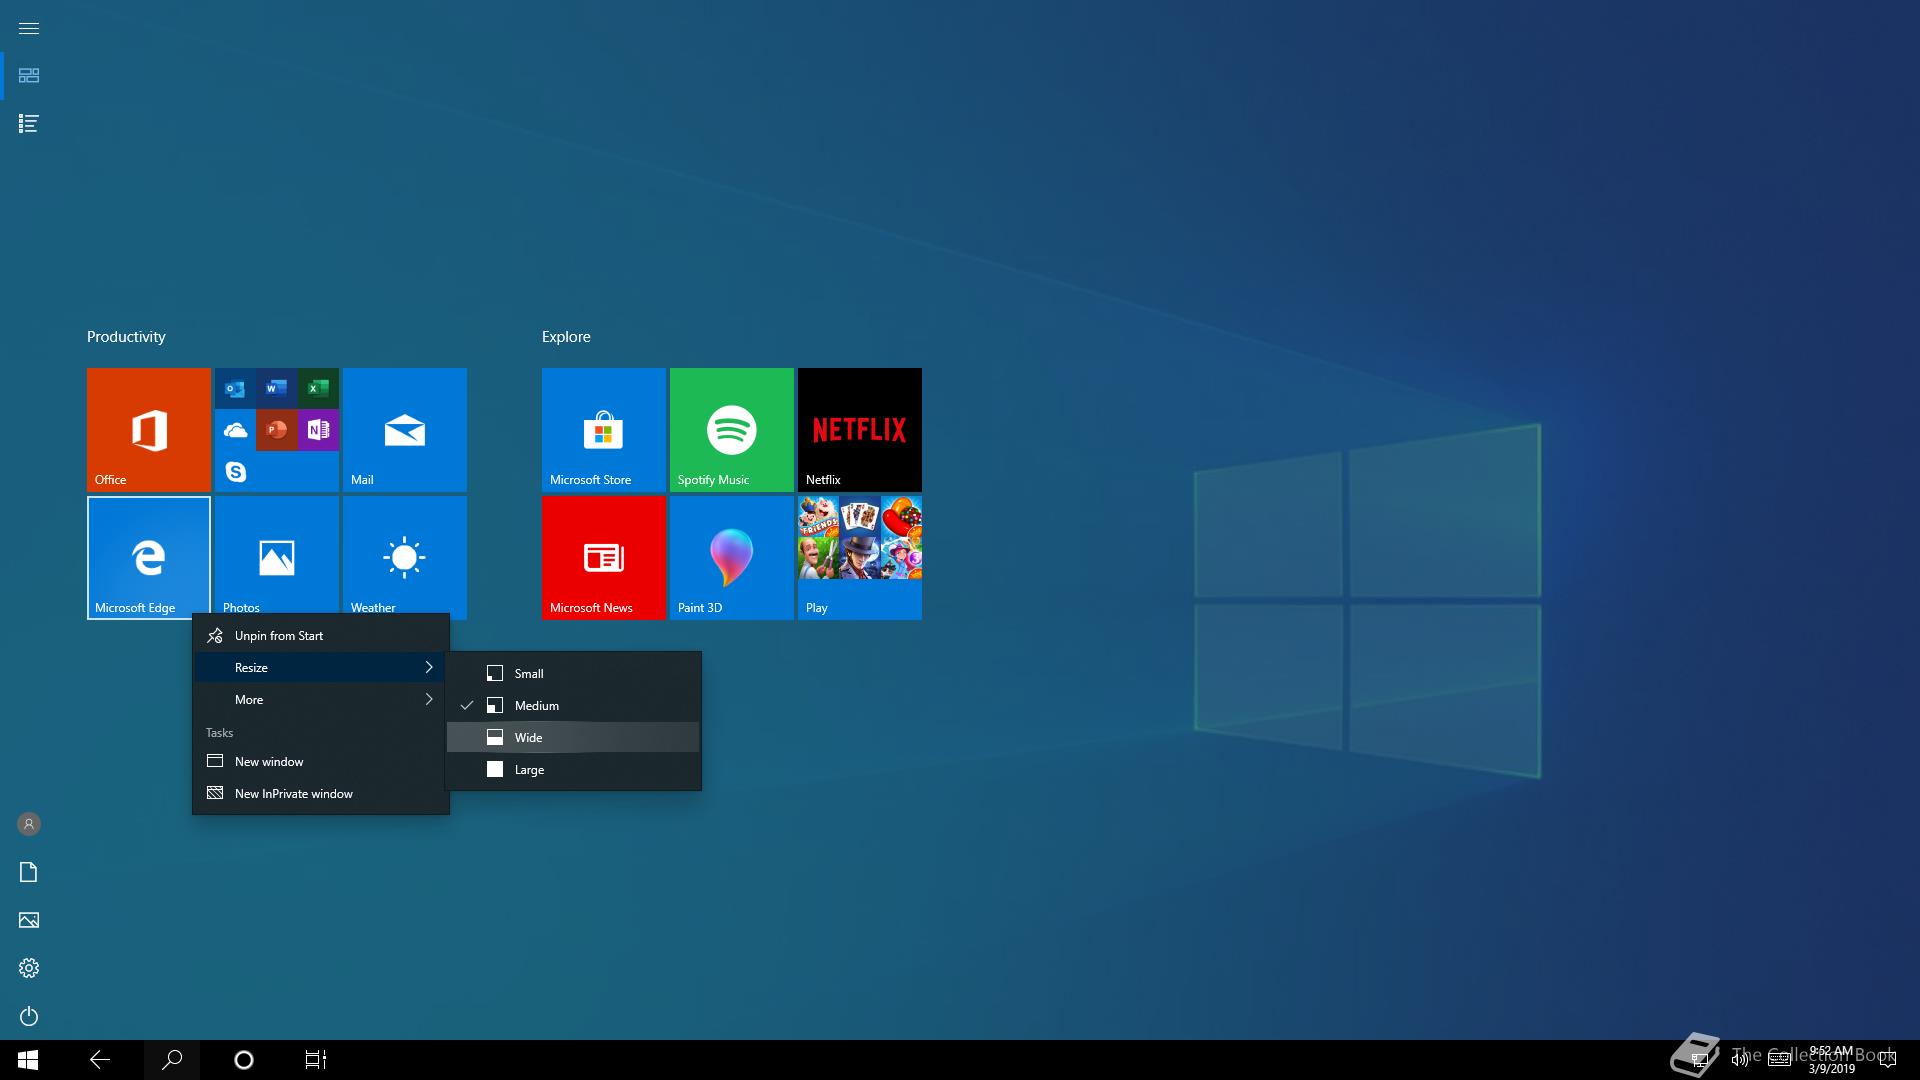Open OneDrive from the Office folder tile
This screenshot has height=1080, width=1920.
pos(235,430)
